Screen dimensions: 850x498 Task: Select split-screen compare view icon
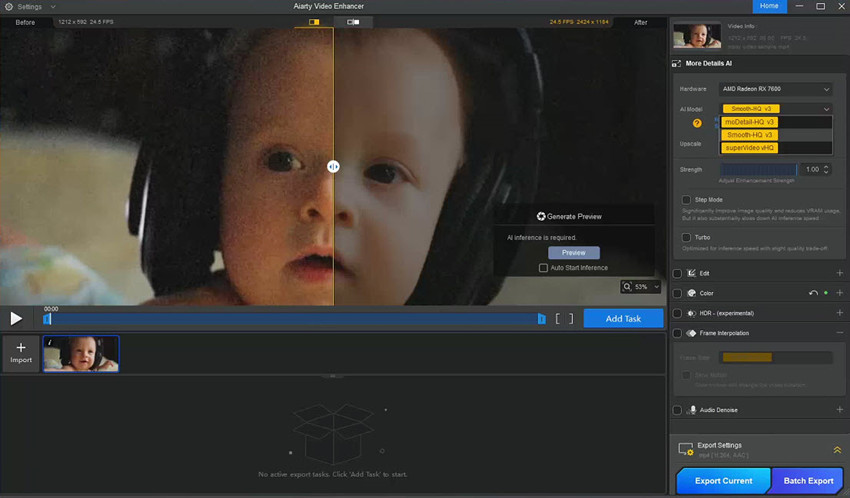coord(314,22)
